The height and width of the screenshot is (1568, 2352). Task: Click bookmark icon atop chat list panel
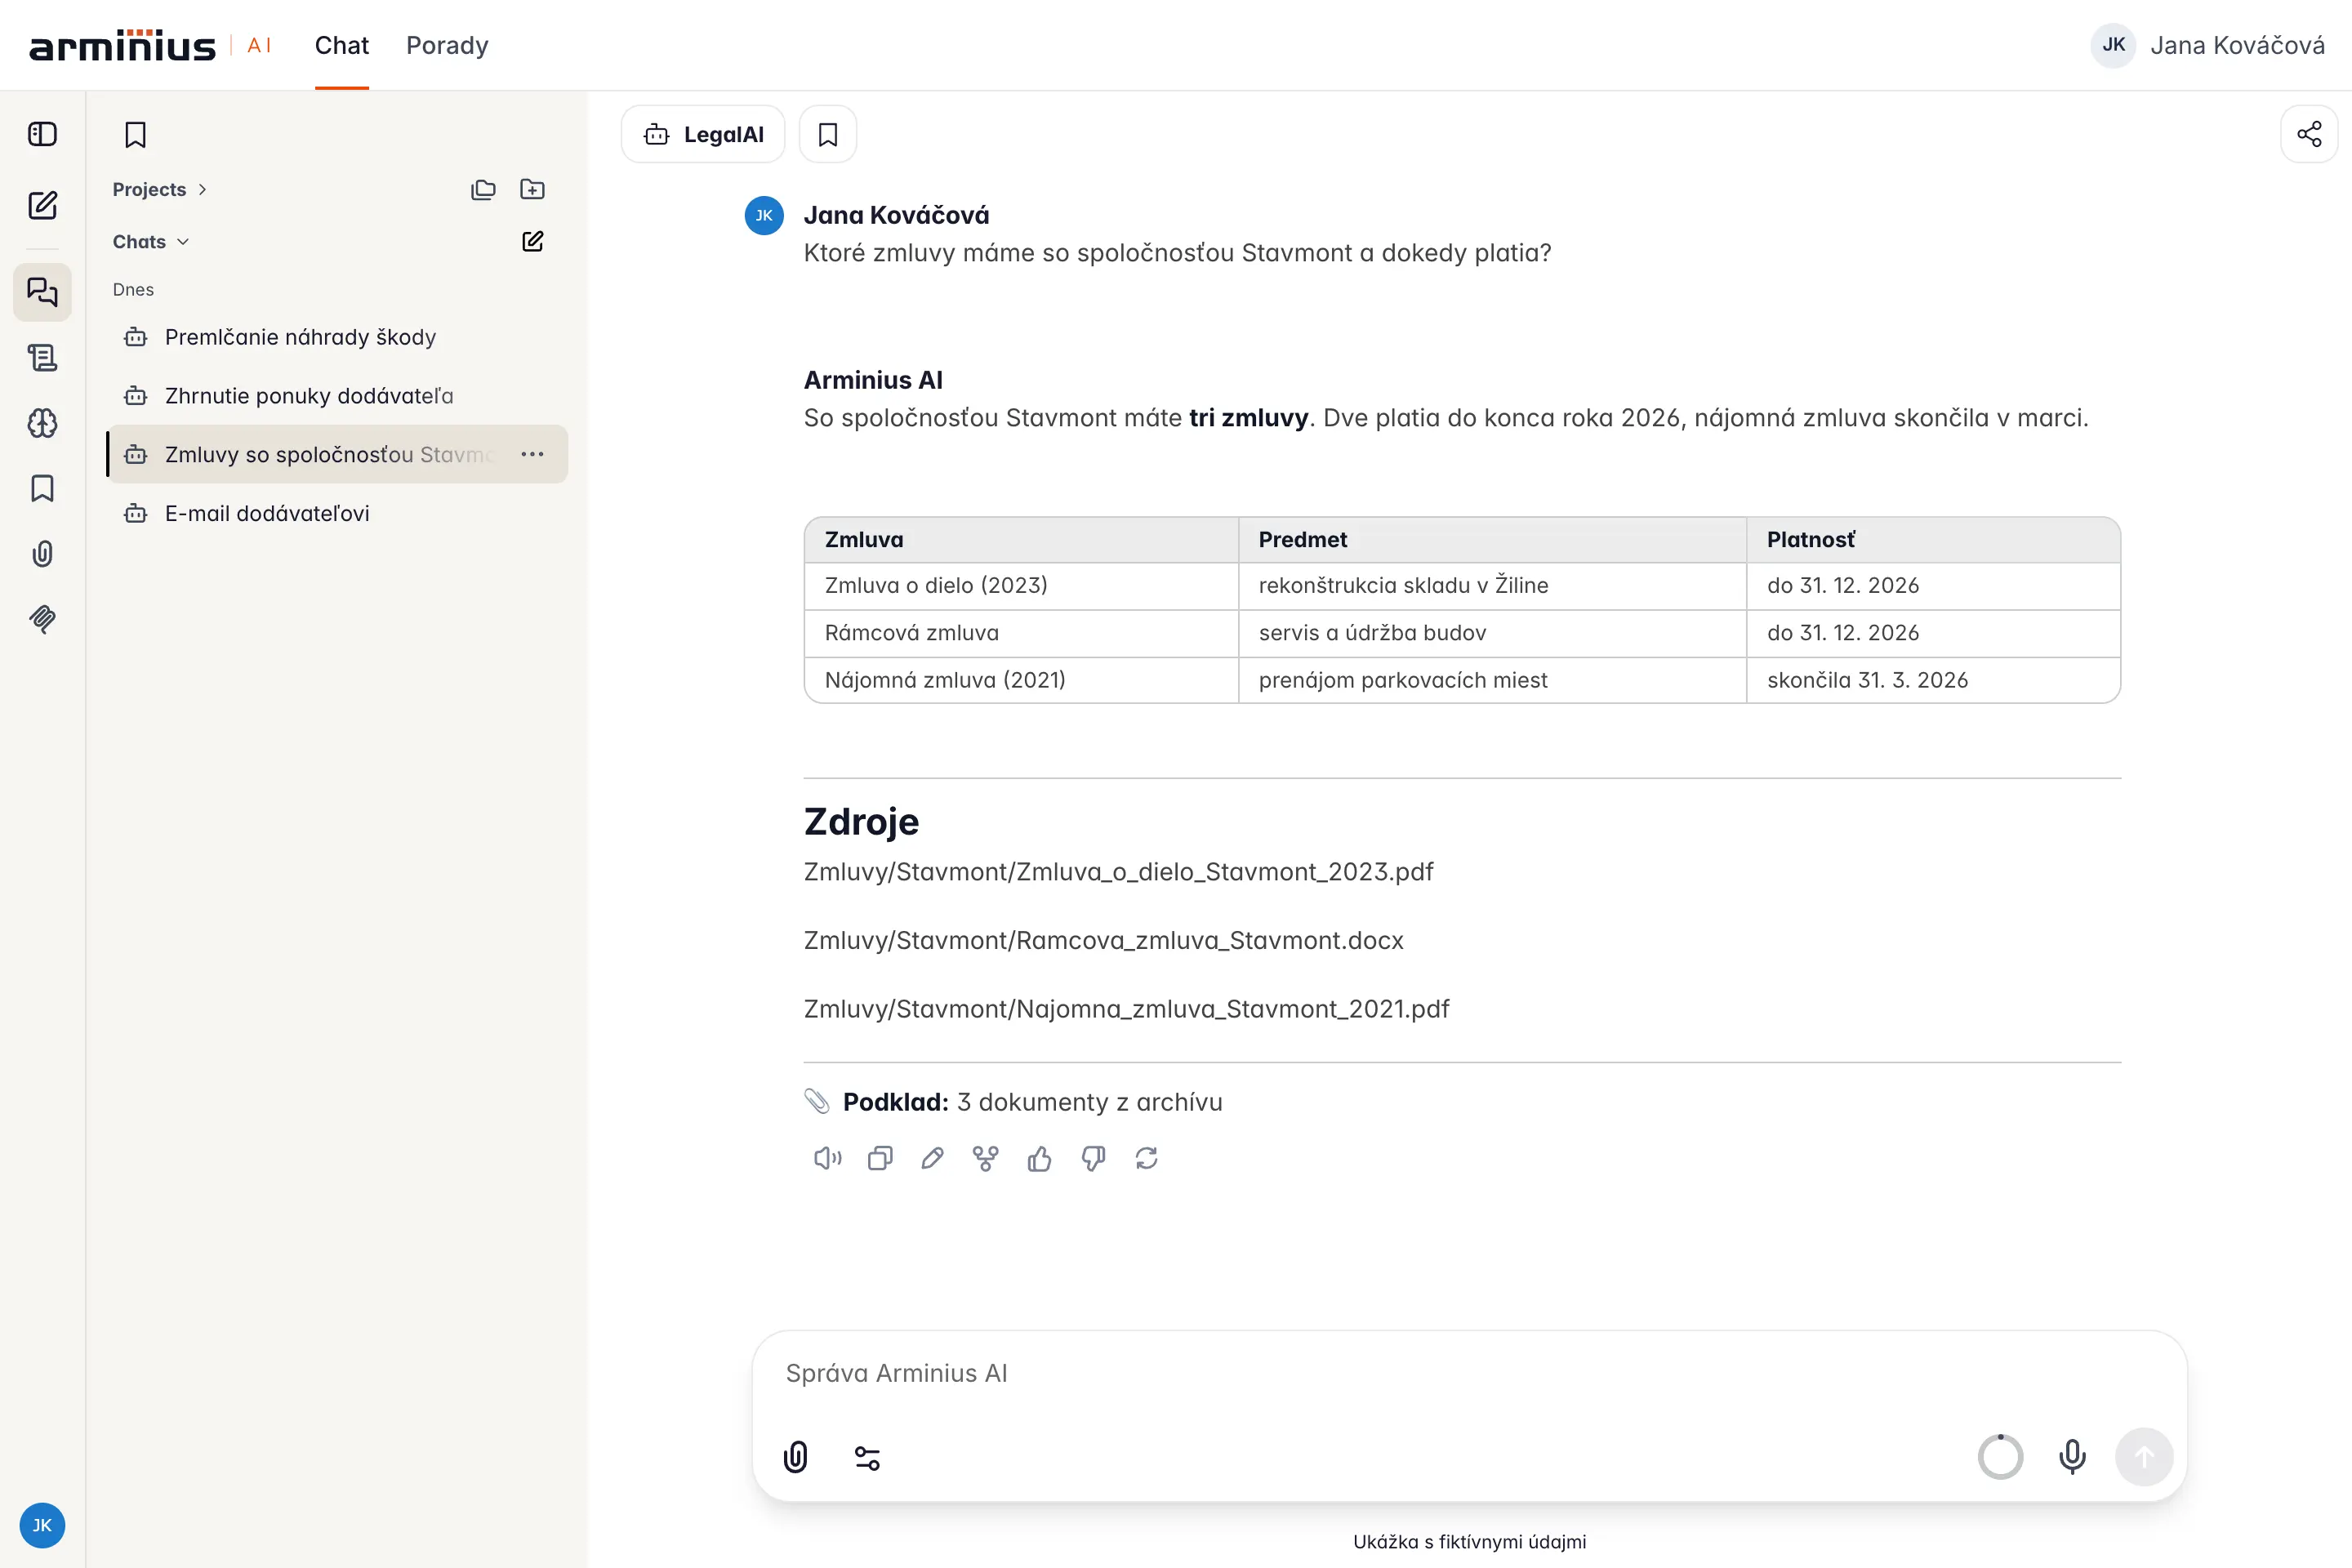[135, 135]
